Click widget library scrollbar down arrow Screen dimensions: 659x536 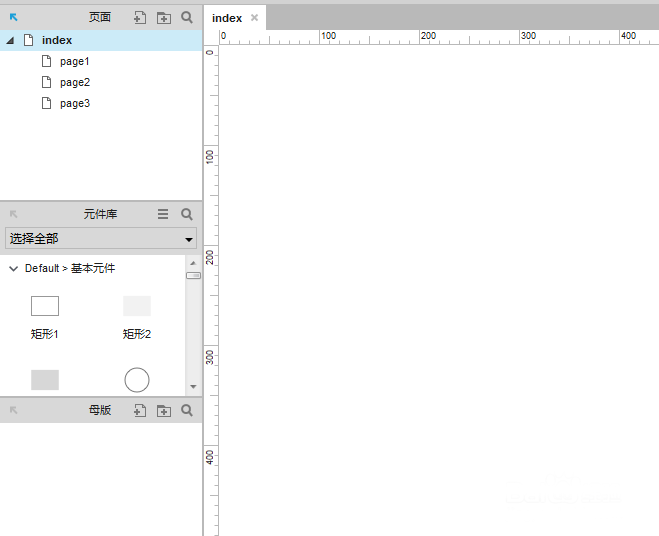[x=193, y=386]
